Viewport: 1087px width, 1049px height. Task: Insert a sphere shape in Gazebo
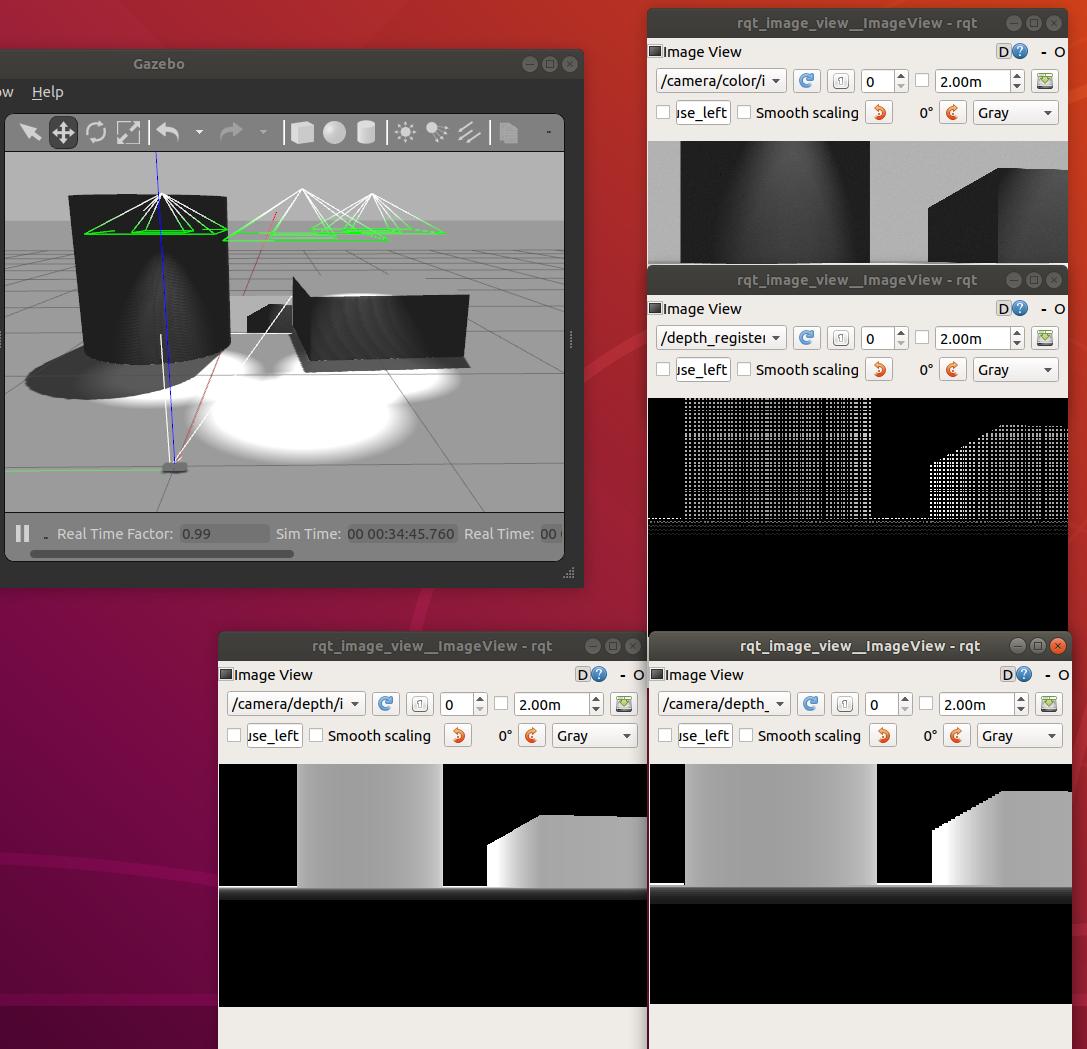point(334,132)
